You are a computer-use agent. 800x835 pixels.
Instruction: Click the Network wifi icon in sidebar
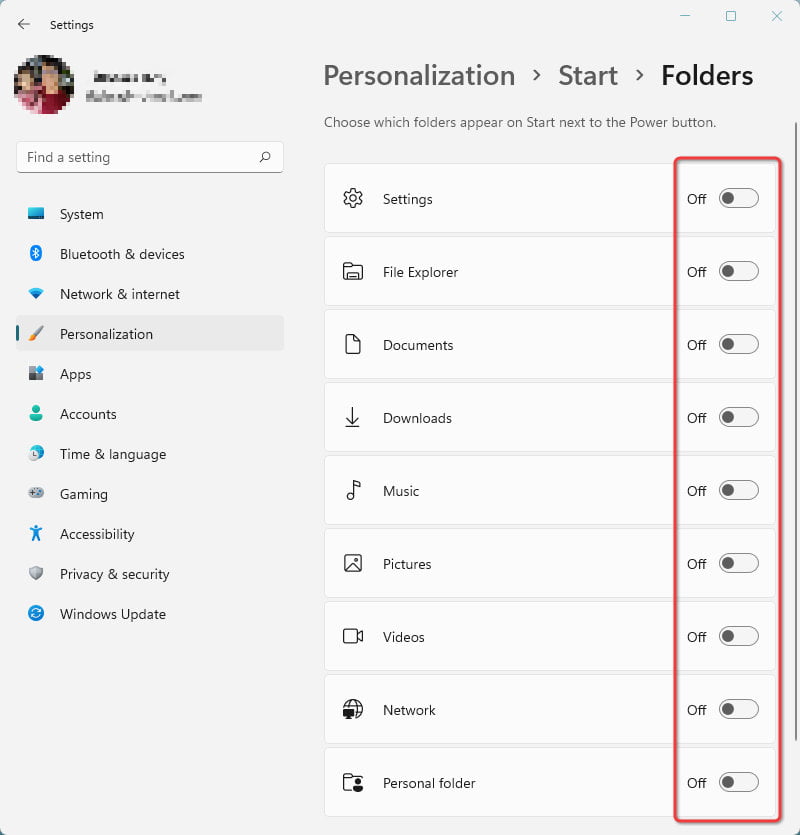coord(36,293)
